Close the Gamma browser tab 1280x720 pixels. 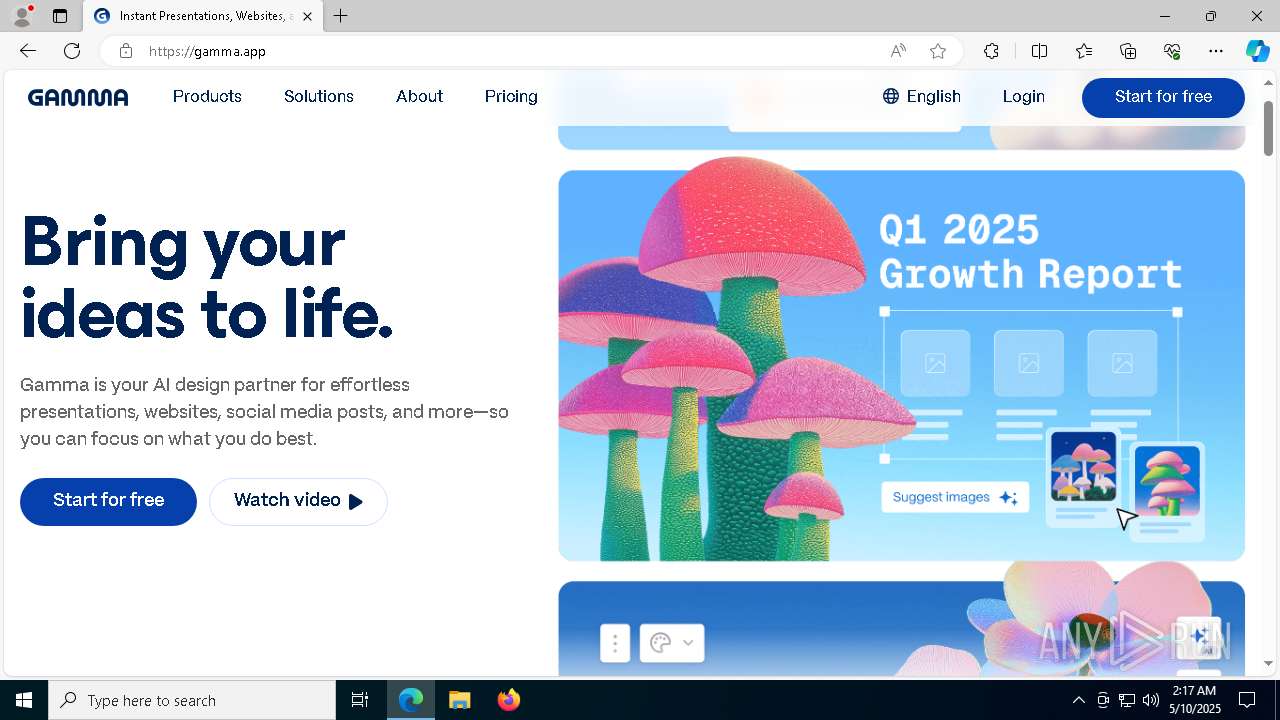(307, 16)
